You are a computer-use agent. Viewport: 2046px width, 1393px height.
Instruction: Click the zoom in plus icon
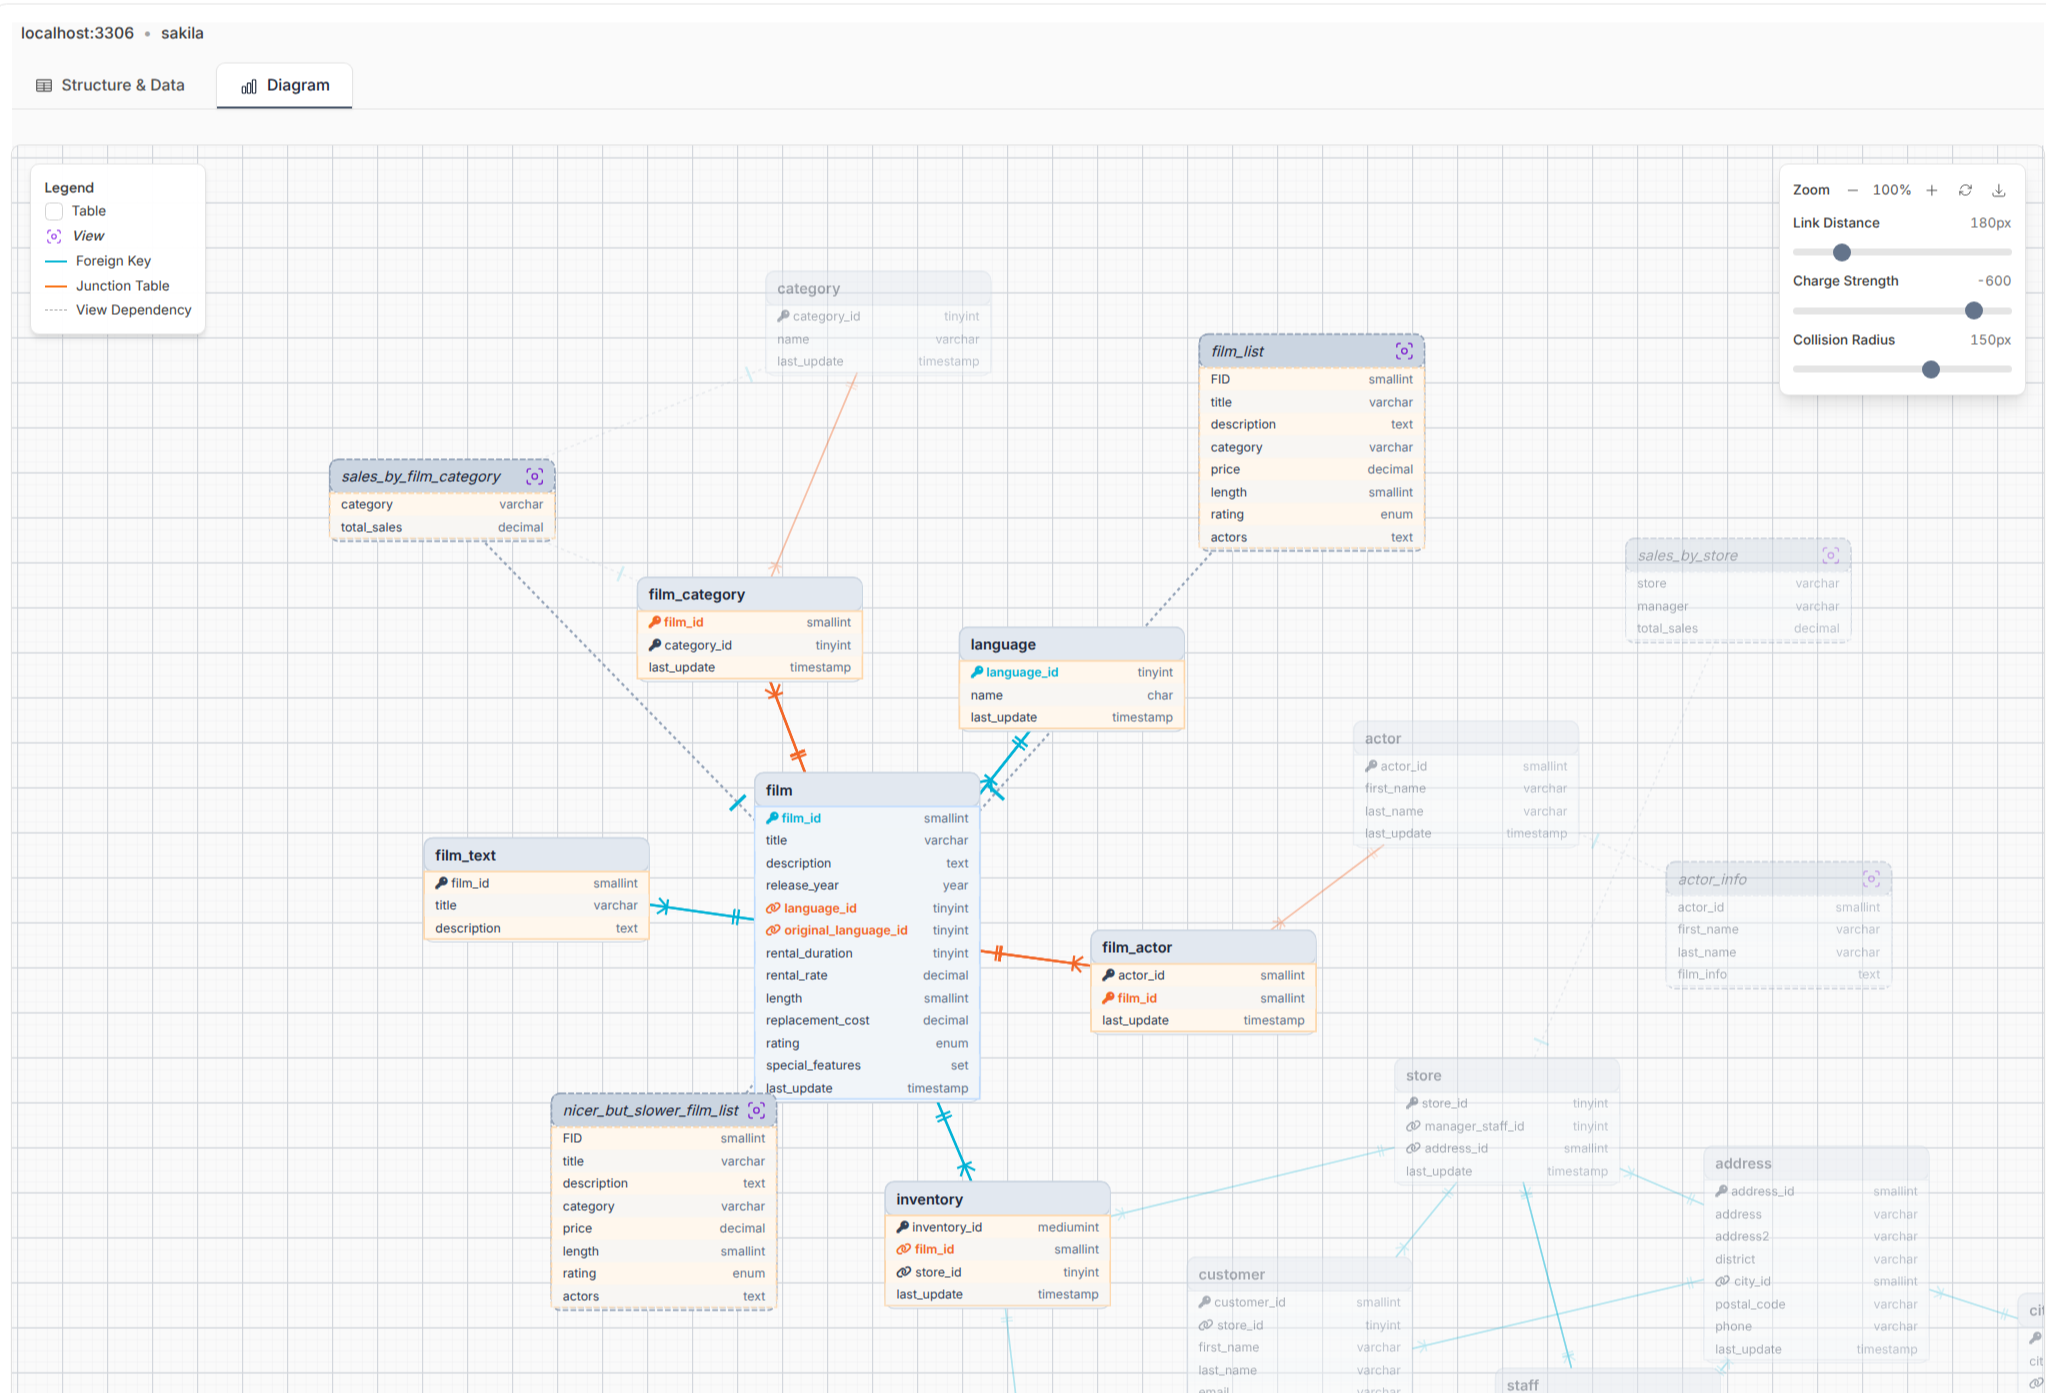(1932, 190)
